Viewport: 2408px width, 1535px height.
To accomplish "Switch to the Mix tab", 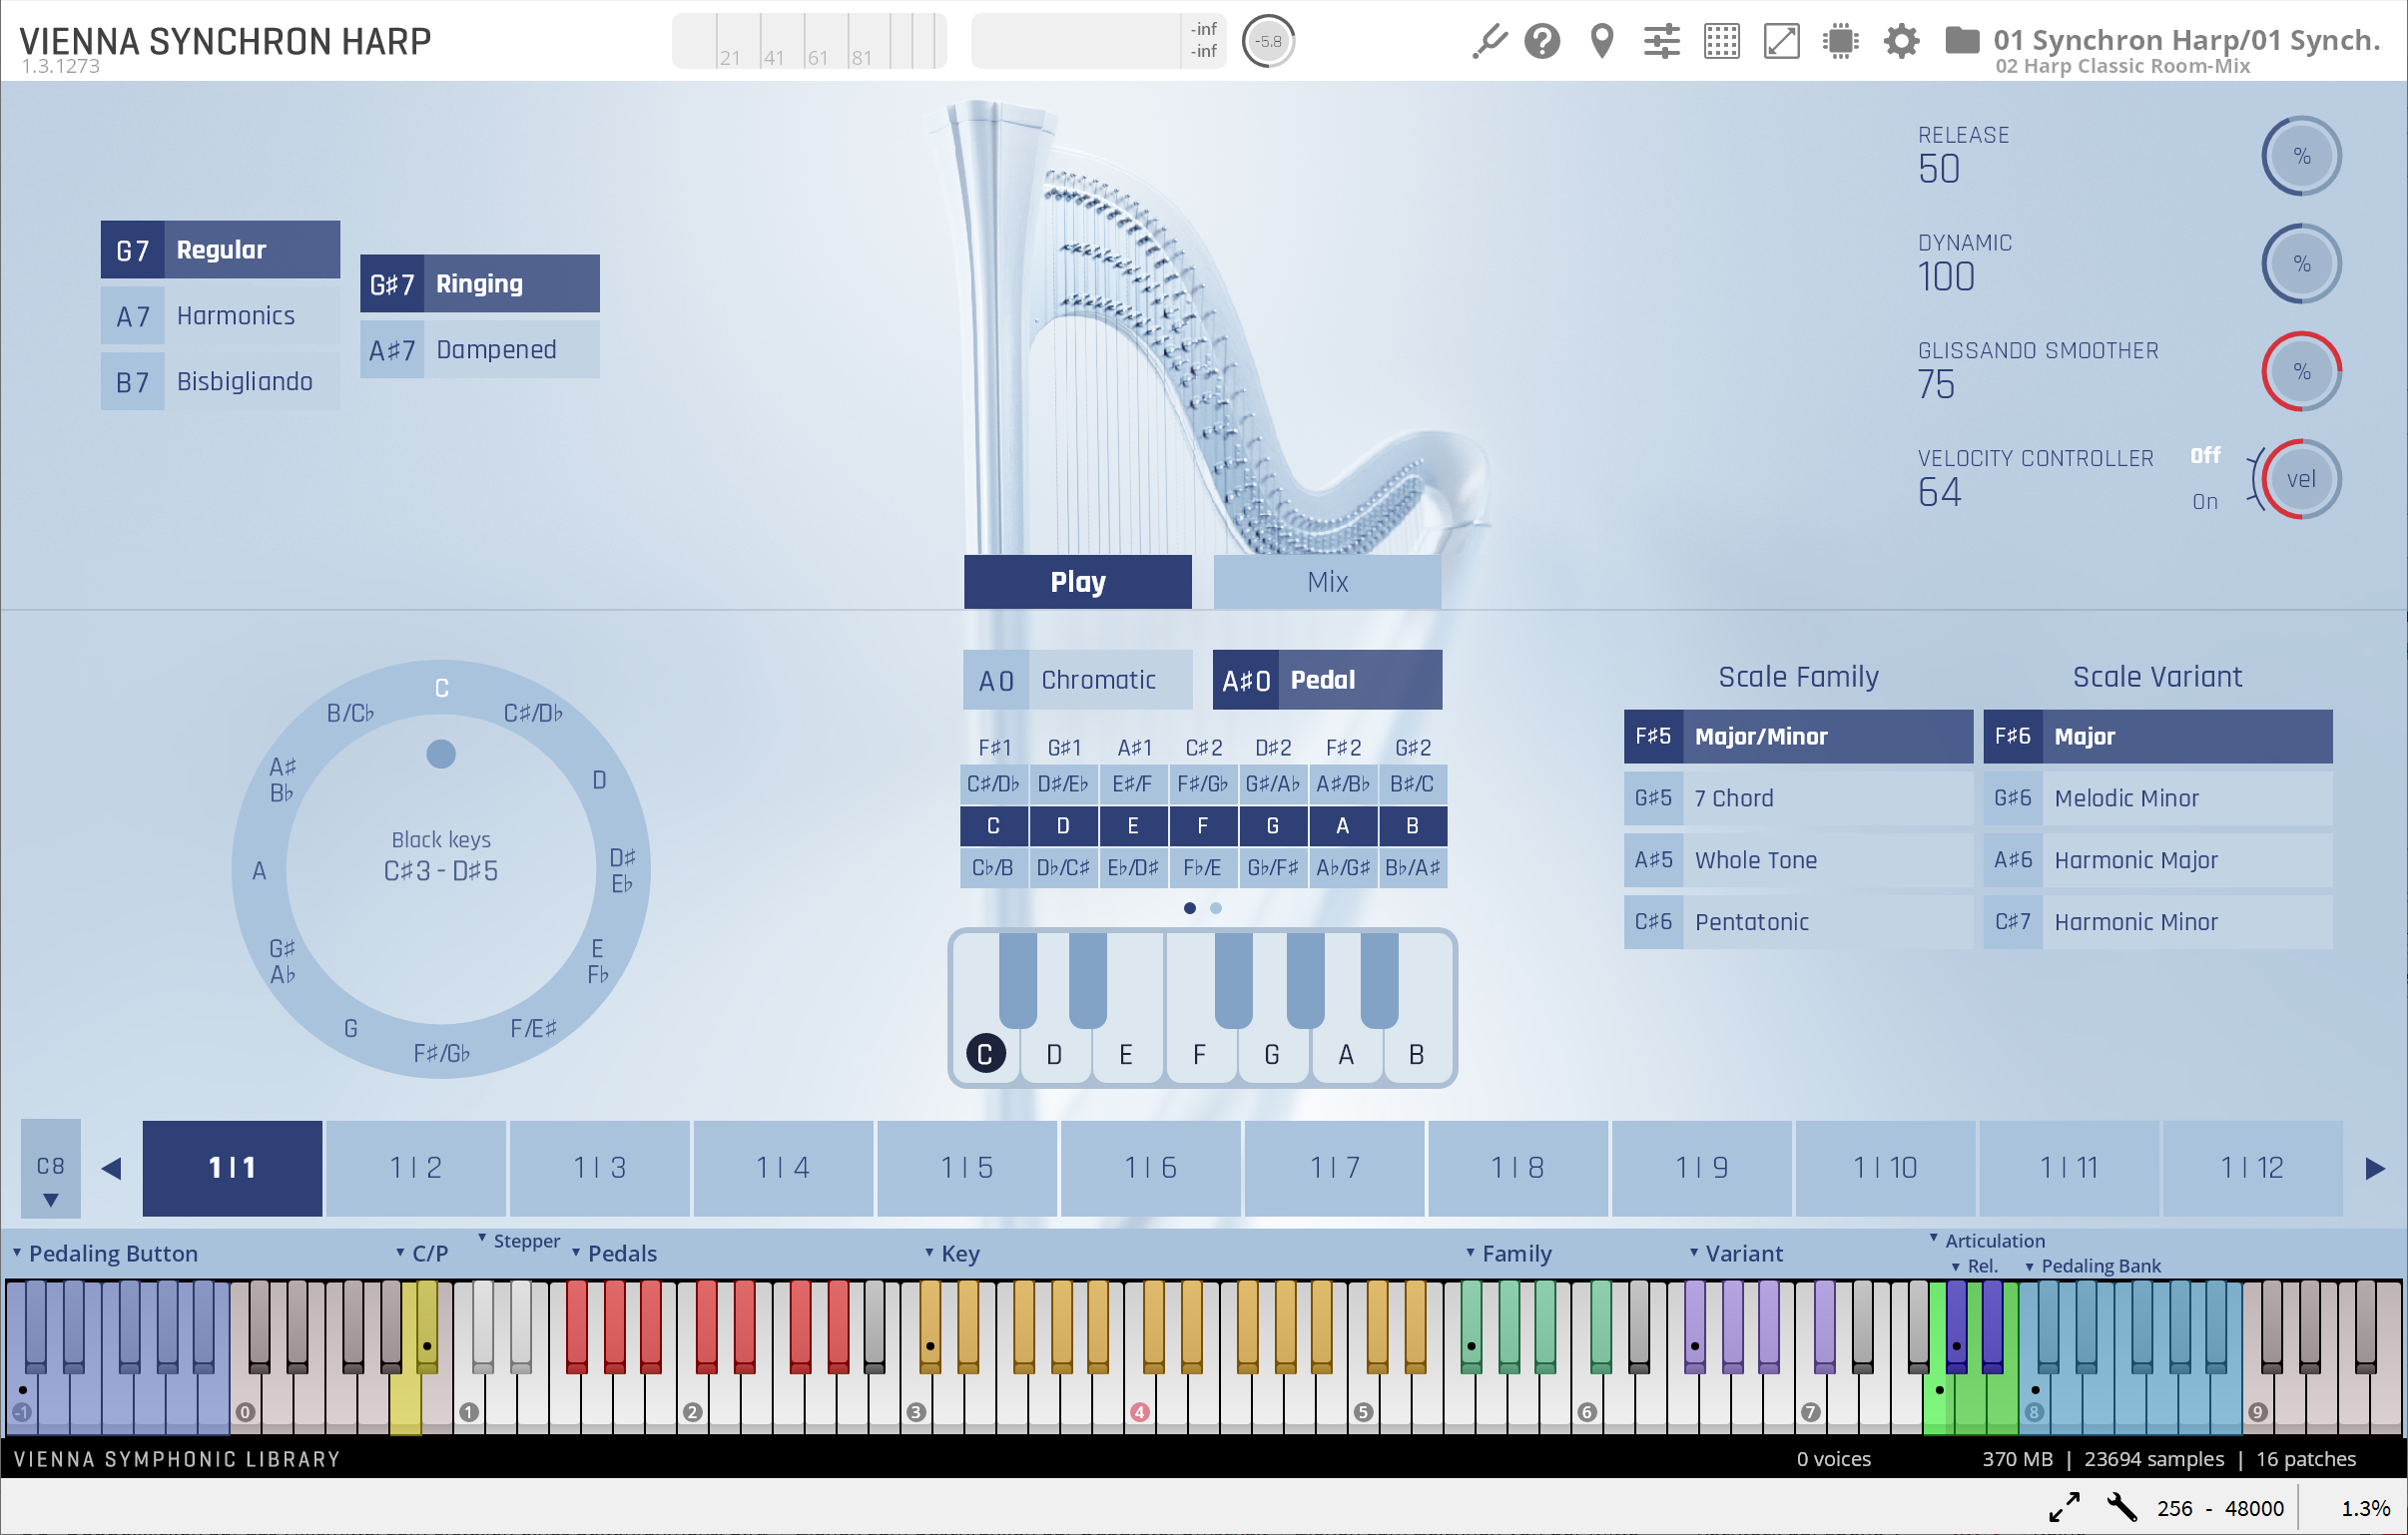I will point(1327,582).
